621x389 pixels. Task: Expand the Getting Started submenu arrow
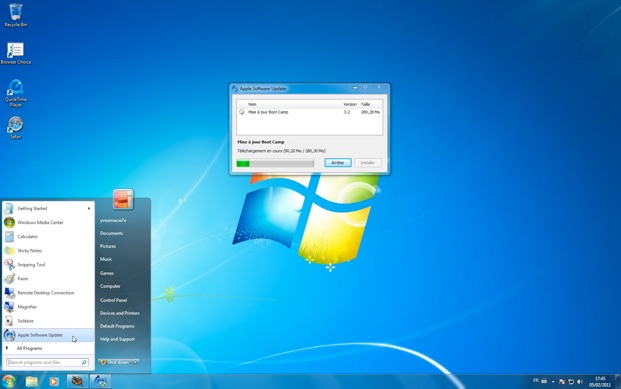(x=89, y=208)
